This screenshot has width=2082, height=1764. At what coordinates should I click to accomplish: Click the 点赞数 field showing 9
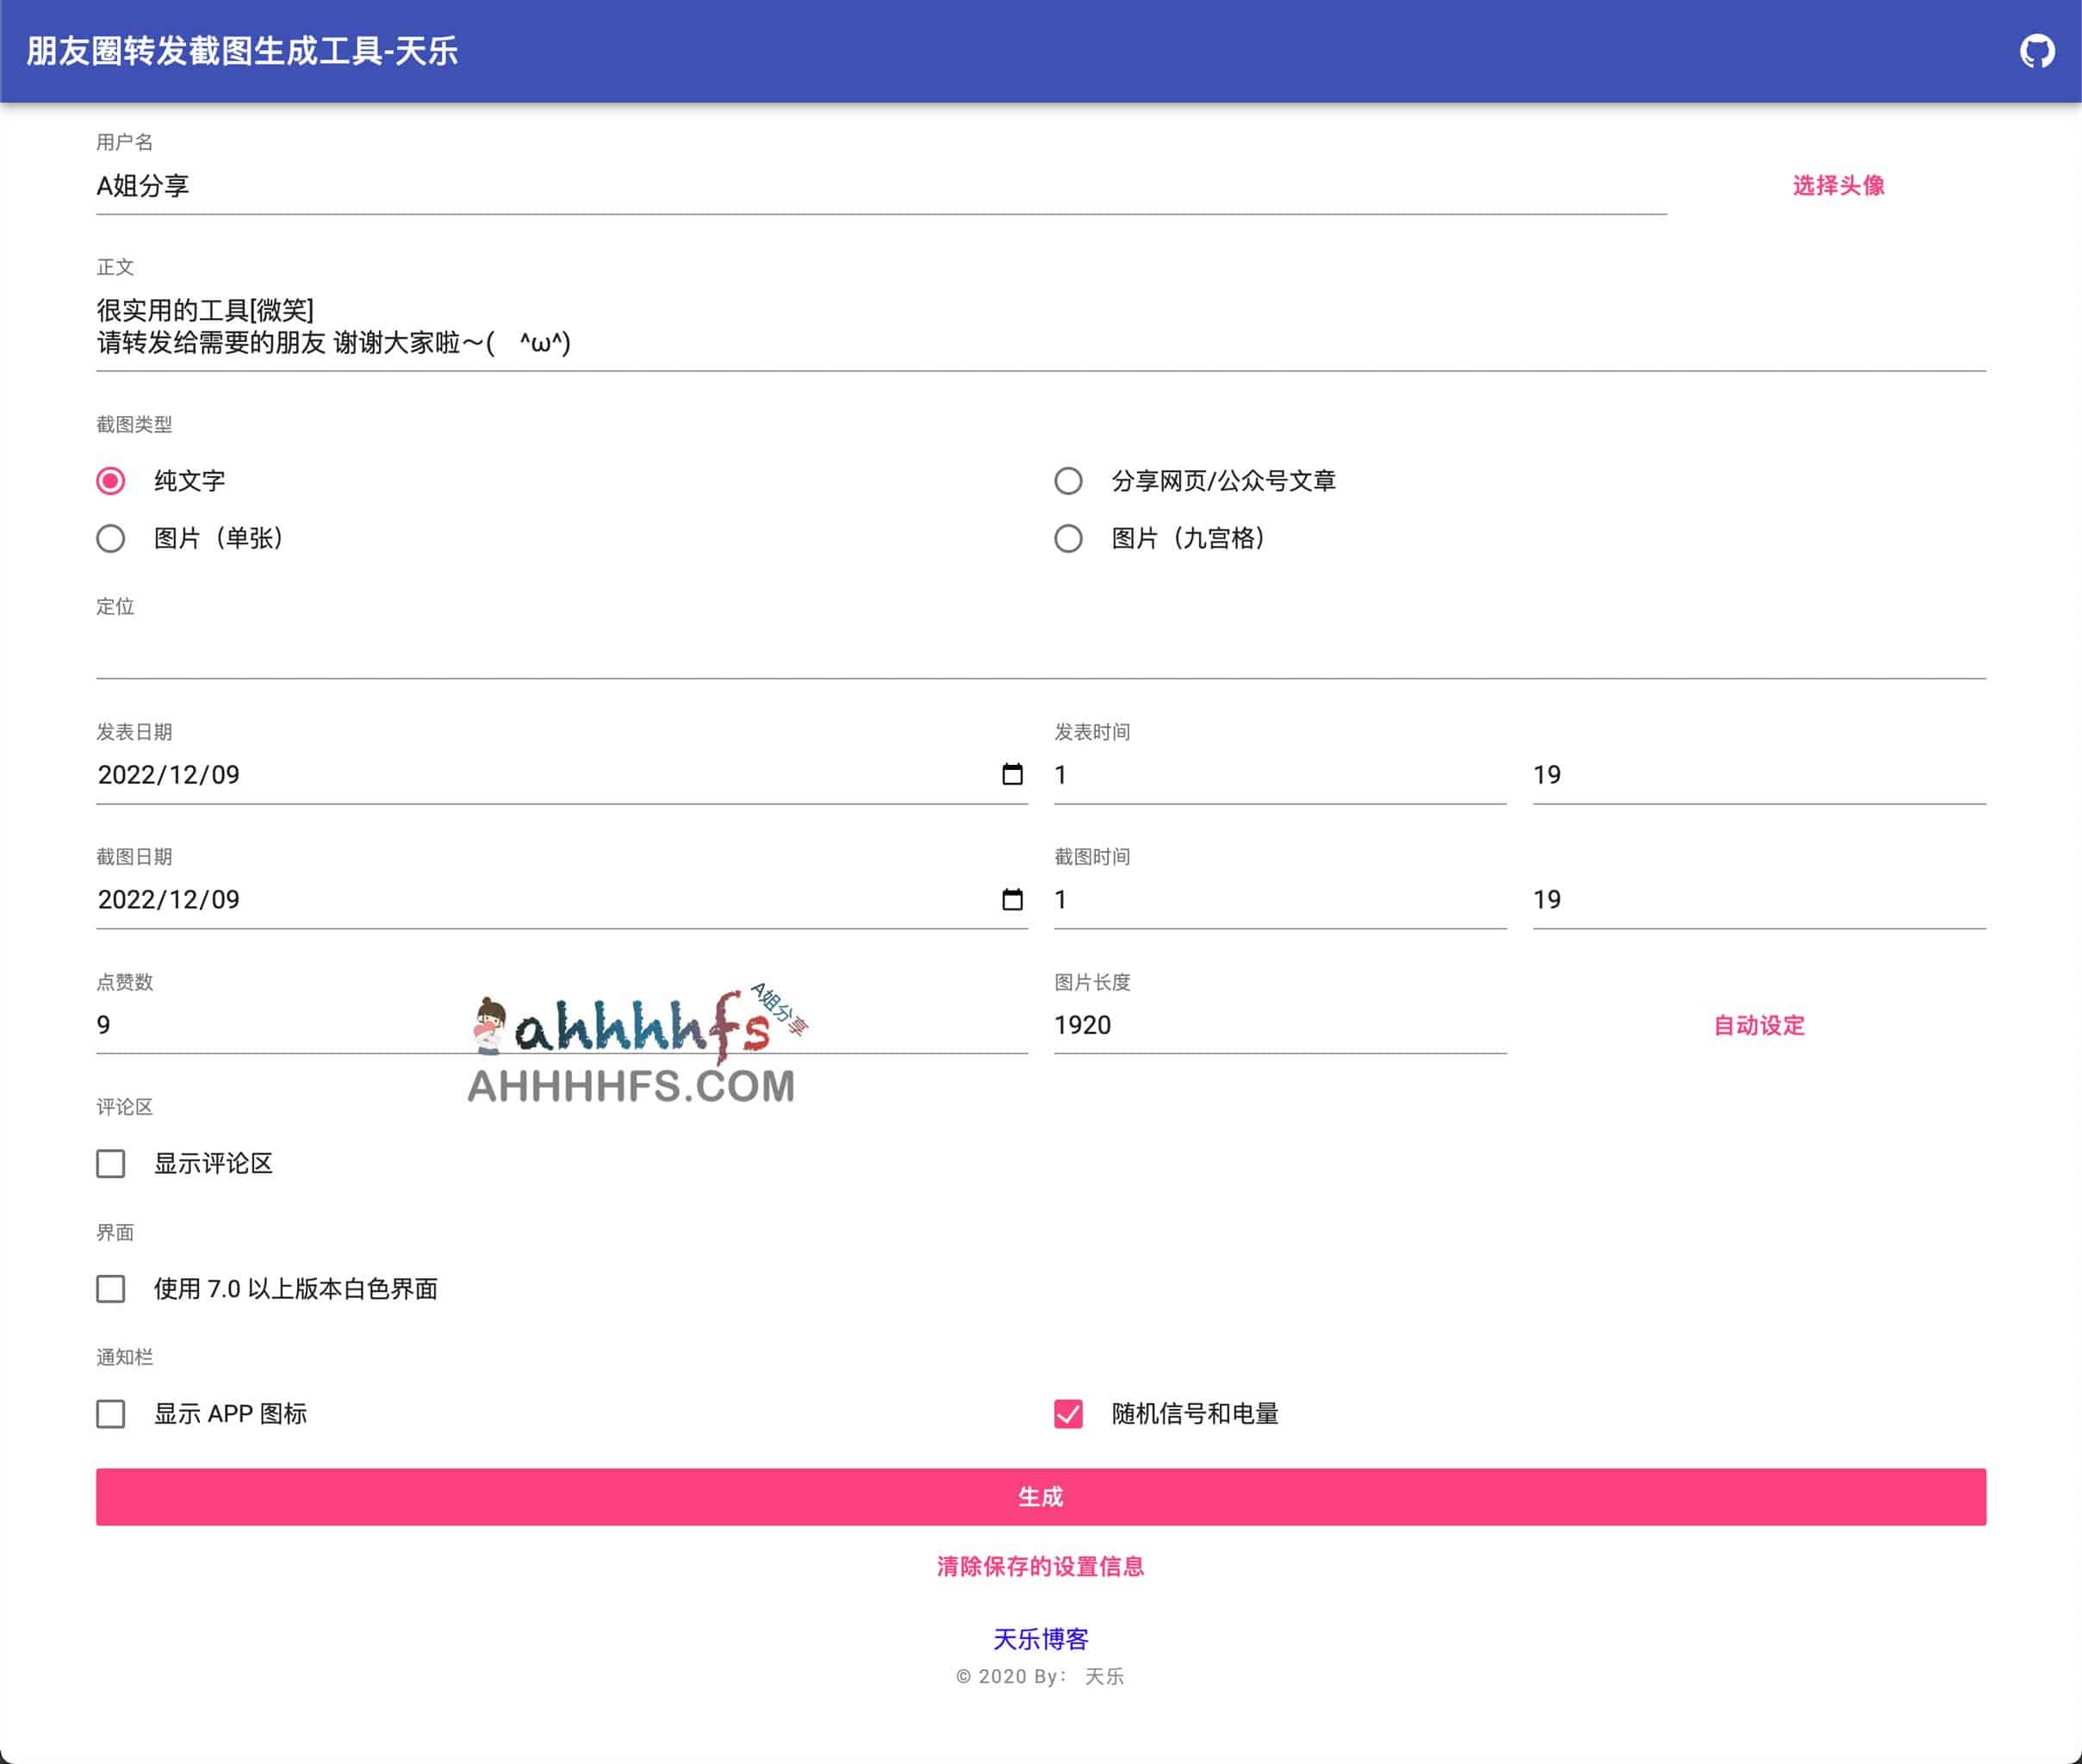click(x=300, y=1025)
